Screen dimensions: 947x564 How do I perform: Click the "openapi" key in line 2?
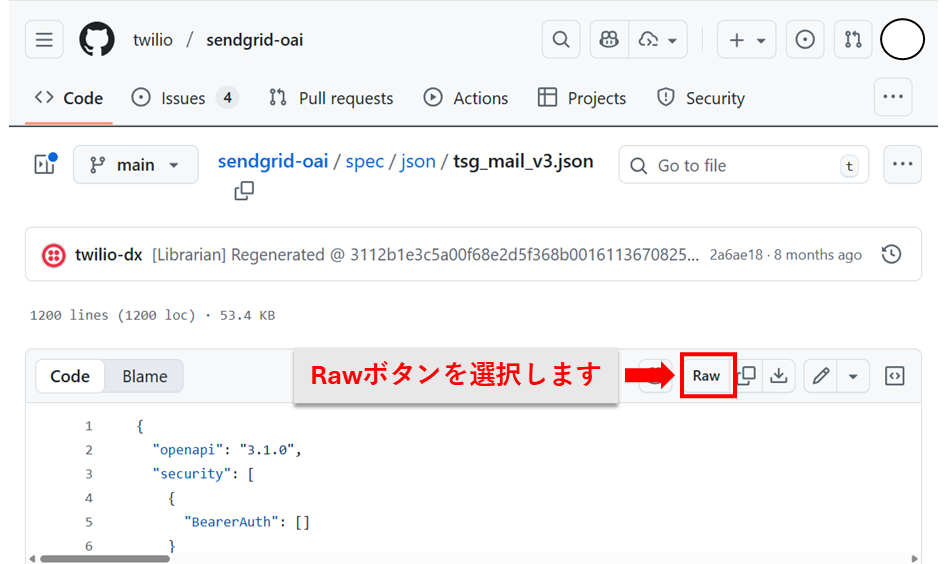pos(188,450)
